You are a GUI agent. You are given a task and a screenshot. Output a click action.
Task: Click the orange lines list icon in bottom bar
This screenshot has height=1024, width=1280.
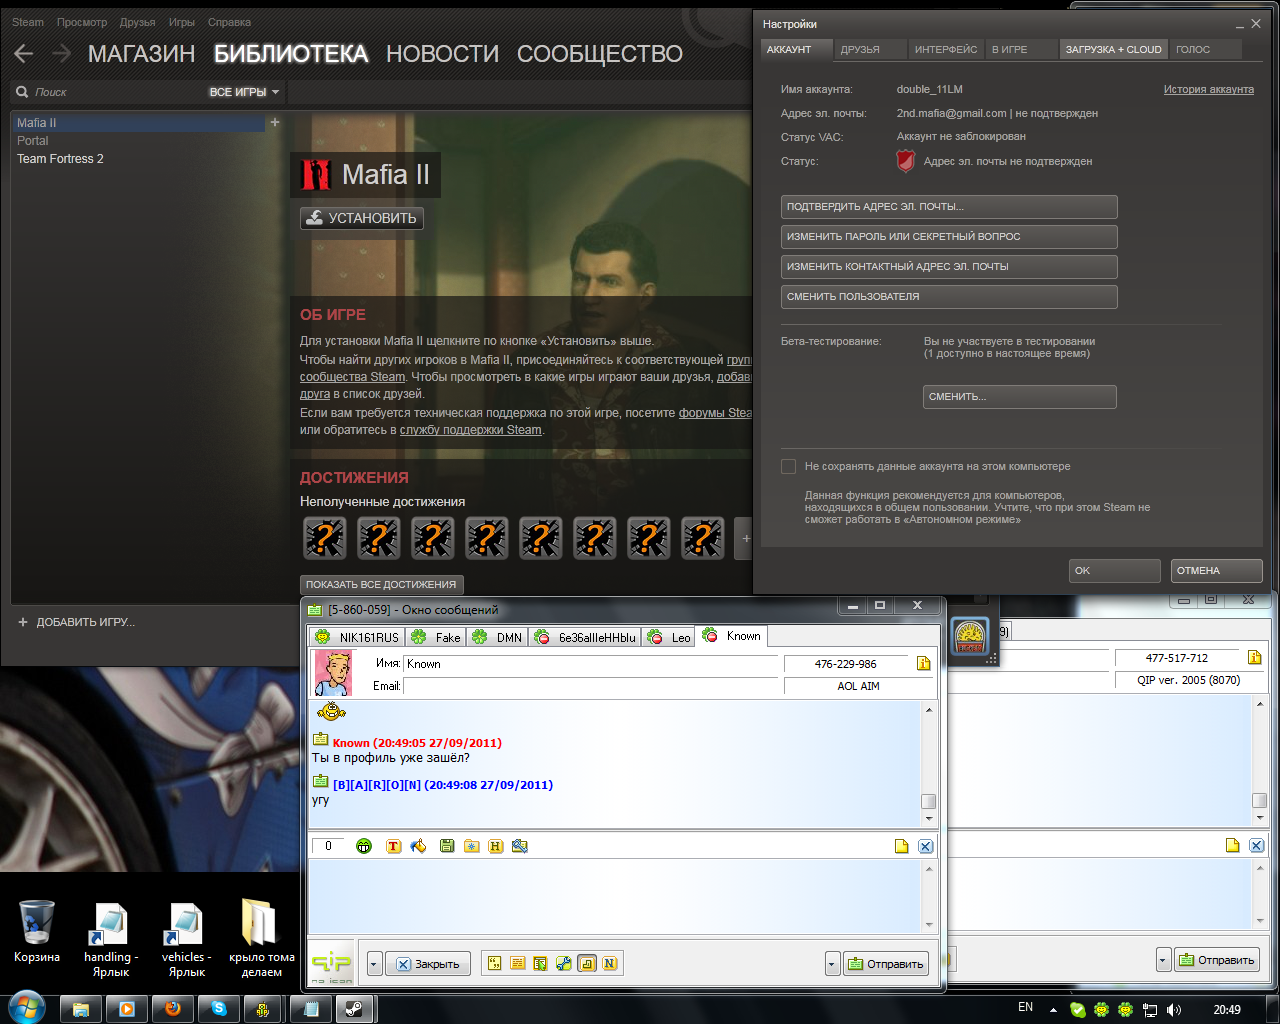pos(518,964)
